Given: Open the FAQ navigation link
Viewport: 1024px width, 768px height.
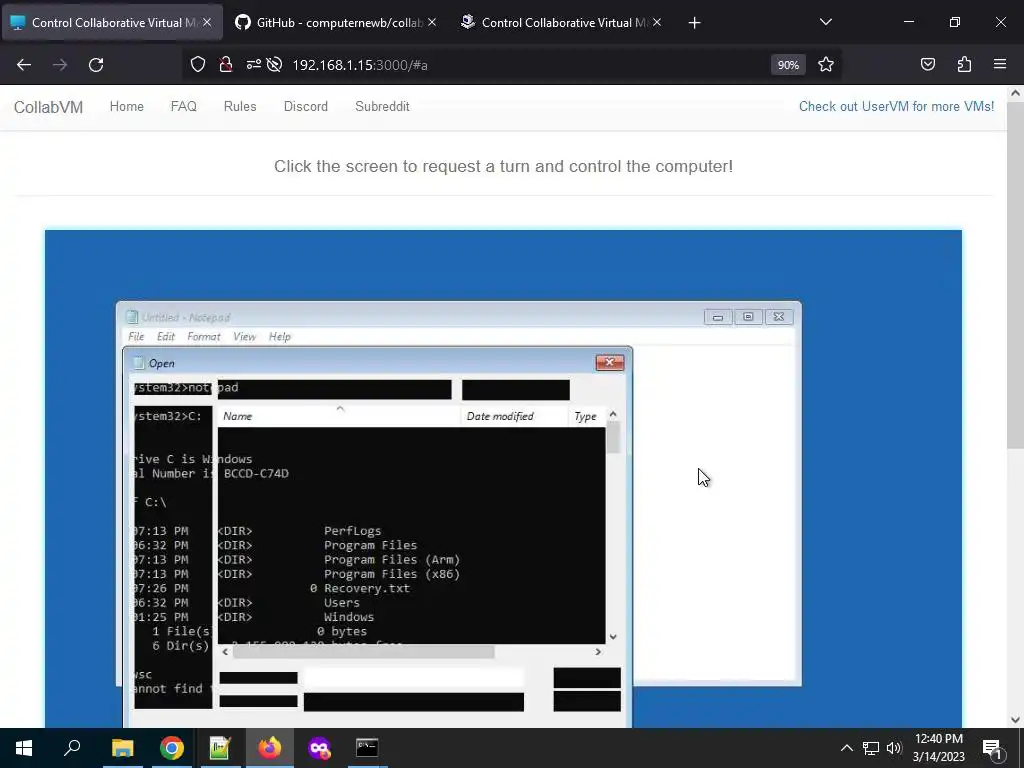Looking at the screenshot, I should coord(184,106).
